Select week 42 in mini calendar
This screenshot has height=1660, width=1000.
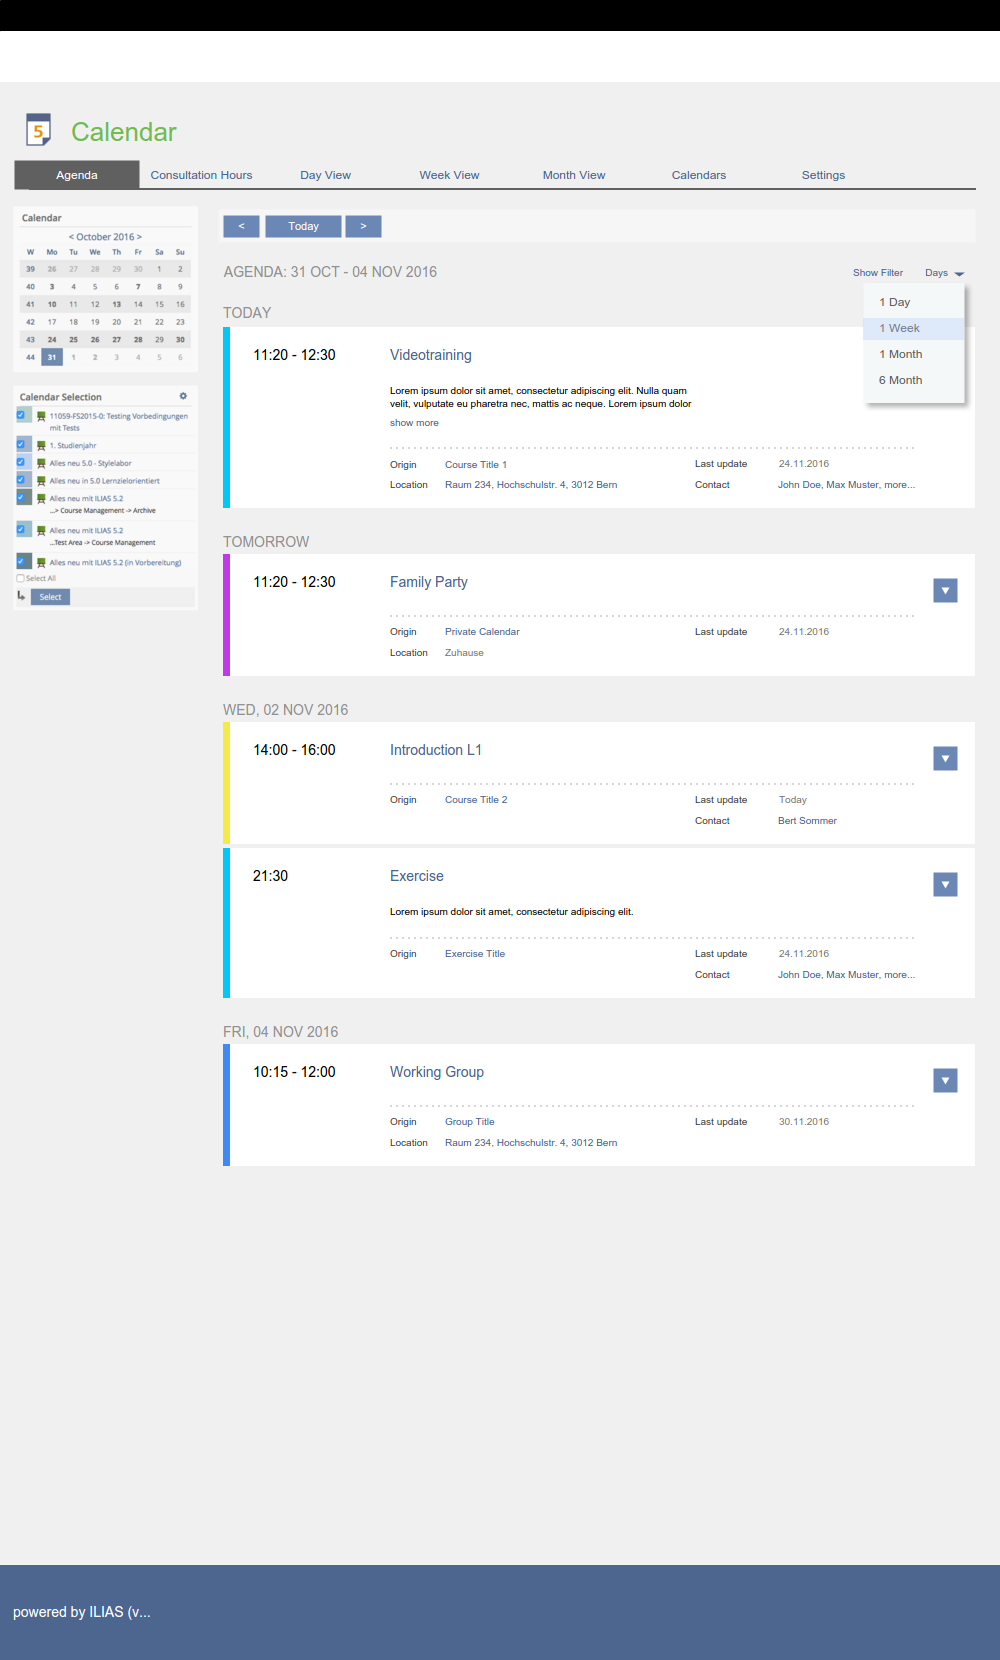point(30,322)
